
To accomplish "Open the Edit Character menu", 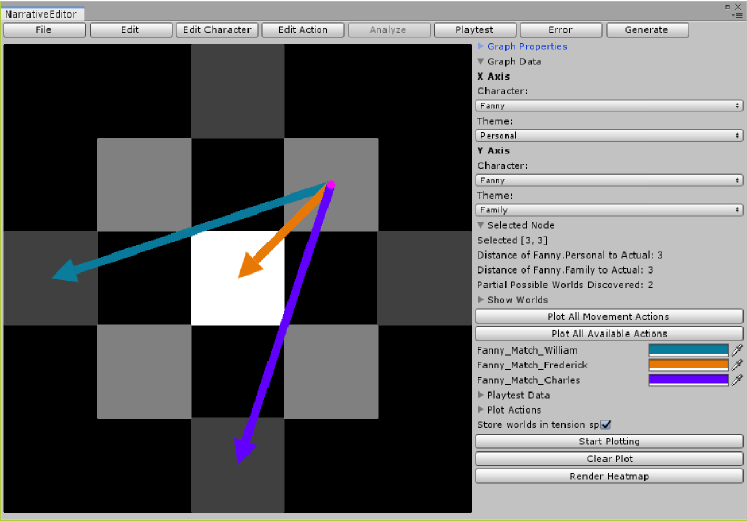I will tap(217, 30).
